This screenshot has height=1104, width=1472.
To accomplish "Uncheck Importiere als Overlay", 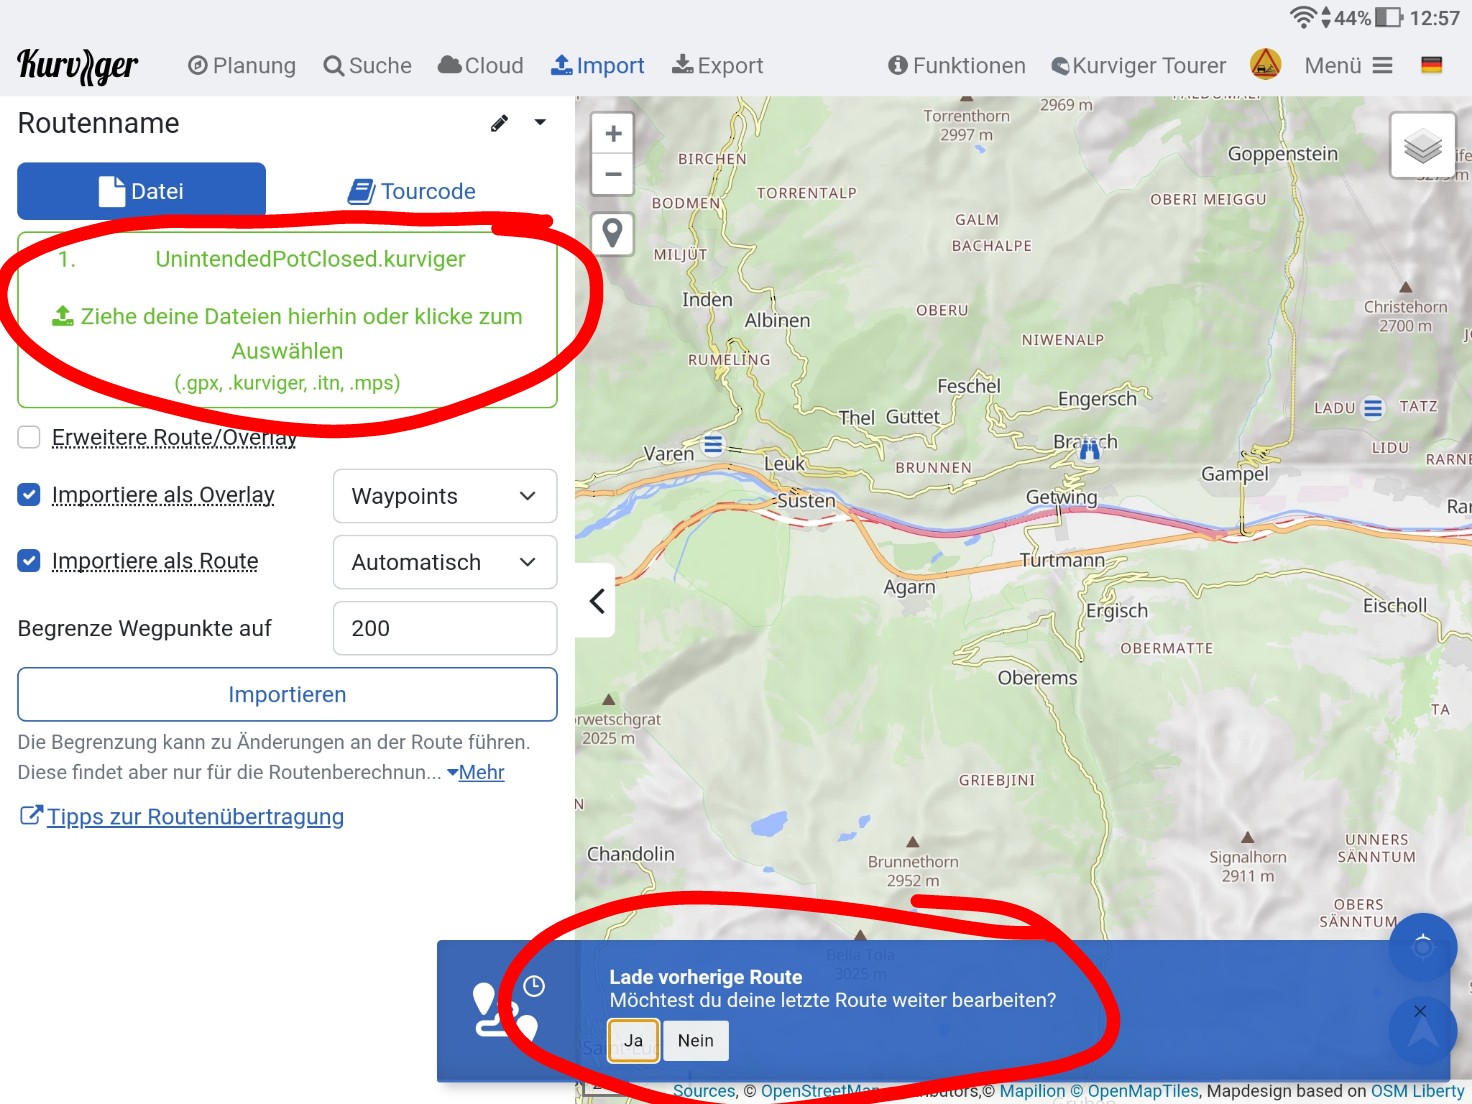I will pos(29,495).
